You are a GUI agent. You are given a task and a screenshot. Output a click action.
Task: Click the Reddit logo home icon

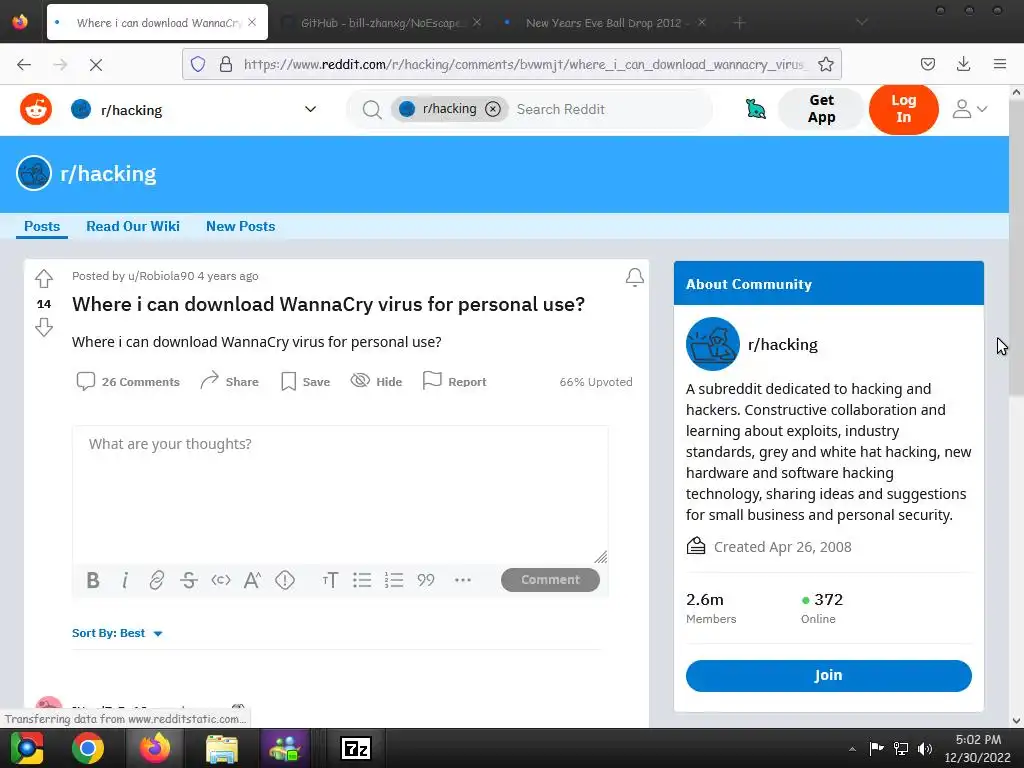point(36,109)
